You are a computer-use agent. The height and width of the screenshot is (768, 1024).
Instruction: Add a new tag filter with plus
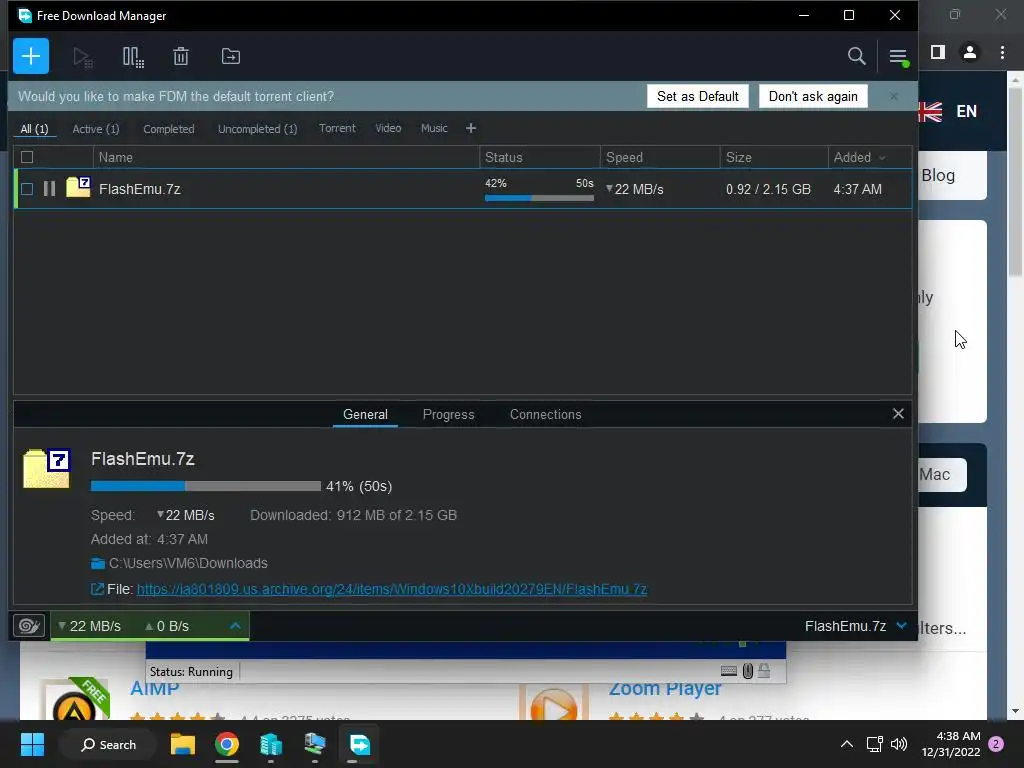click(x=471, y=128)
